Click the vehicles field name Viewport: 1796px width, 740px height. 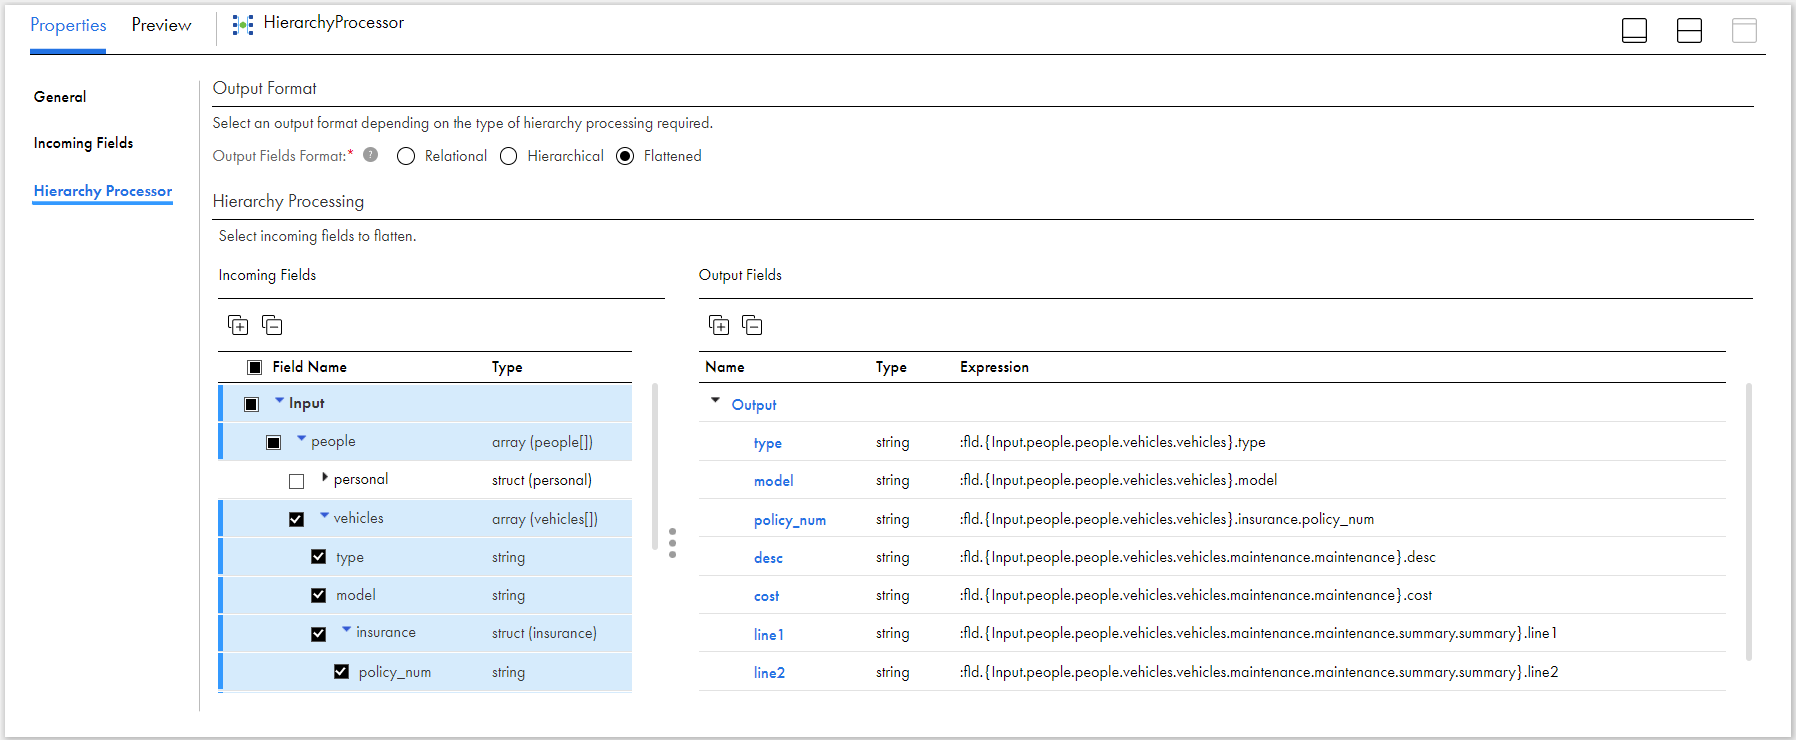click(358, 518)
